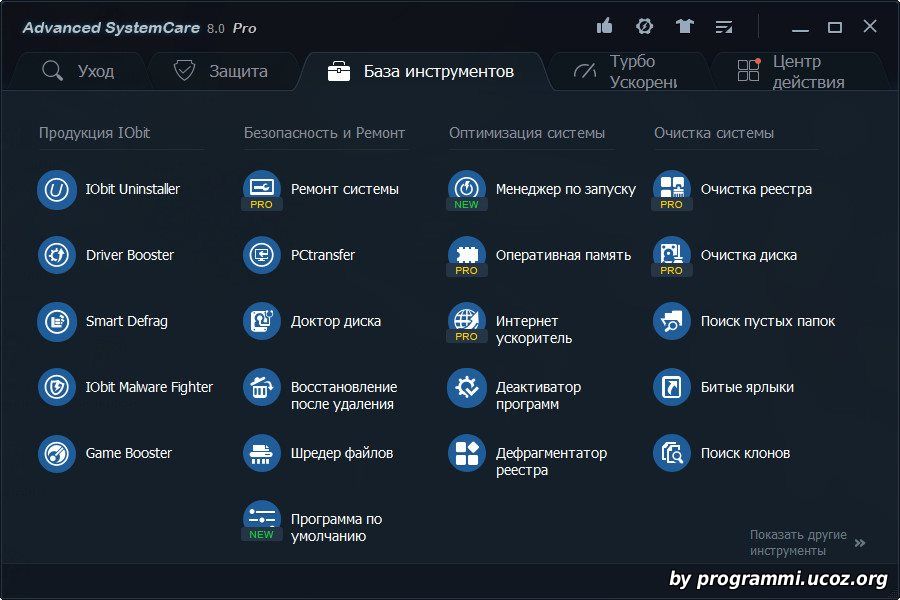
Task: Launch Дефрагментатор реестра icon
Action: (467, 453)
